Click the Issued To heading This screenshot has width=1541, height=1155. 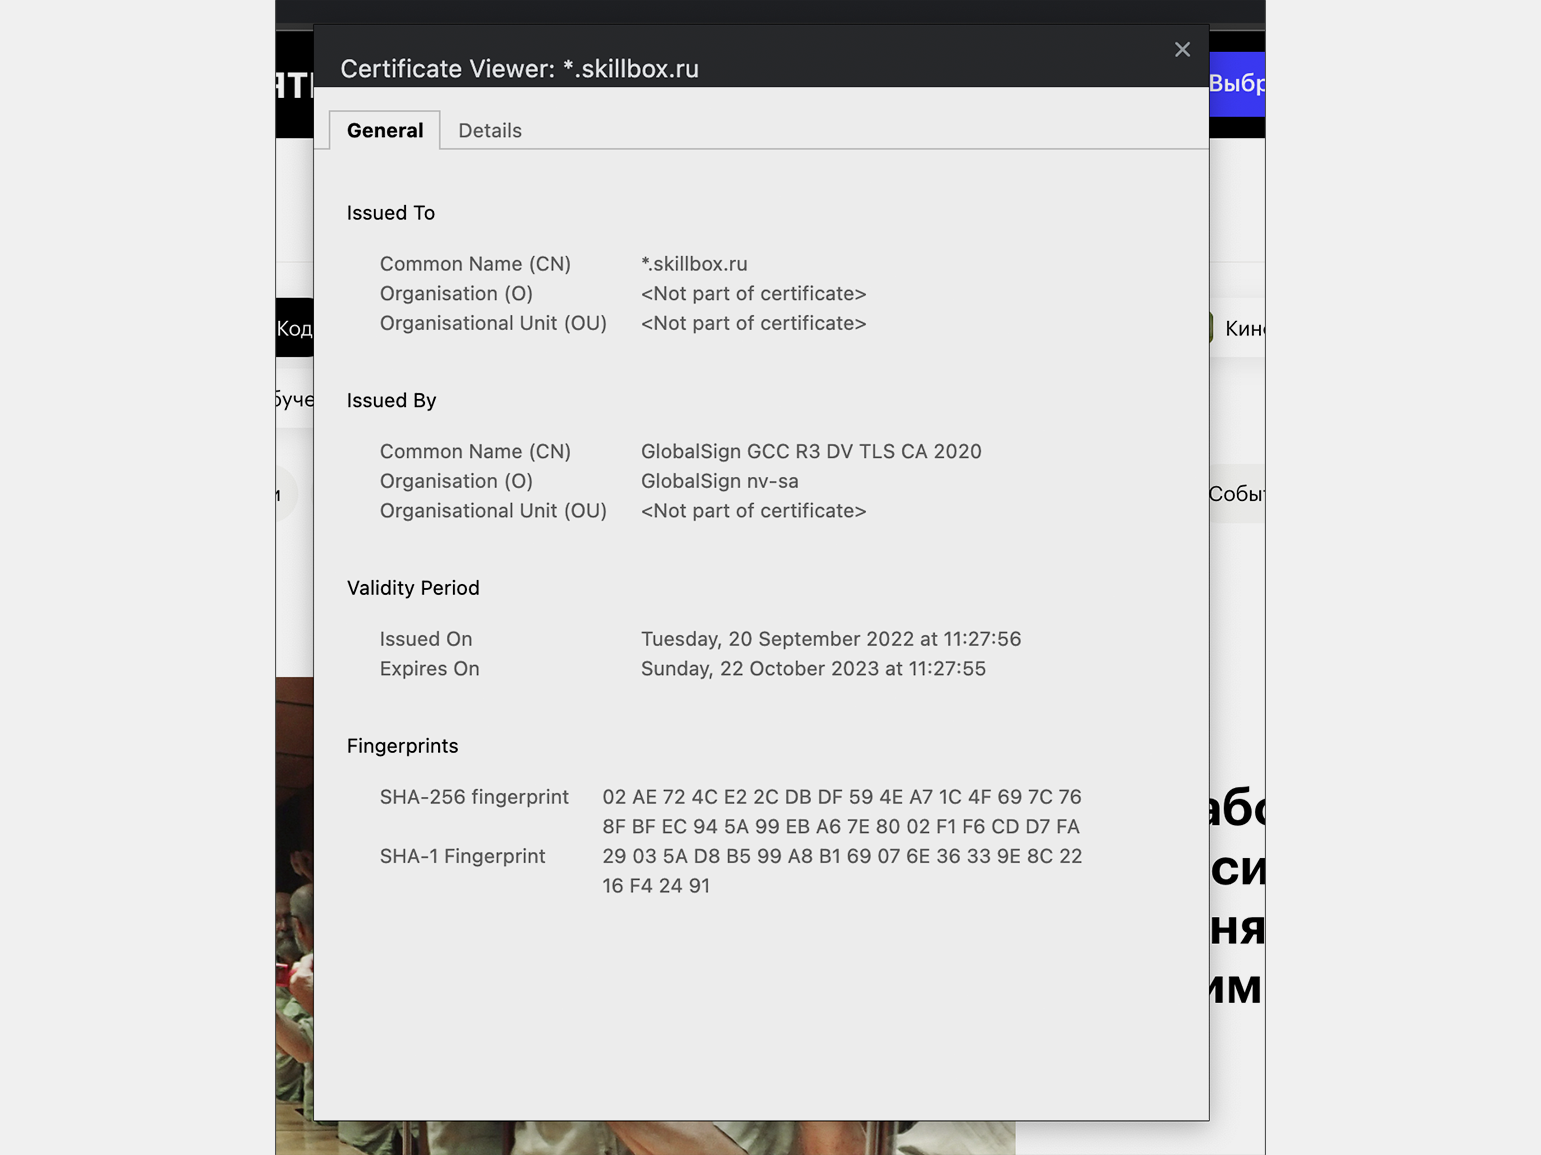(x=391, y=213)
